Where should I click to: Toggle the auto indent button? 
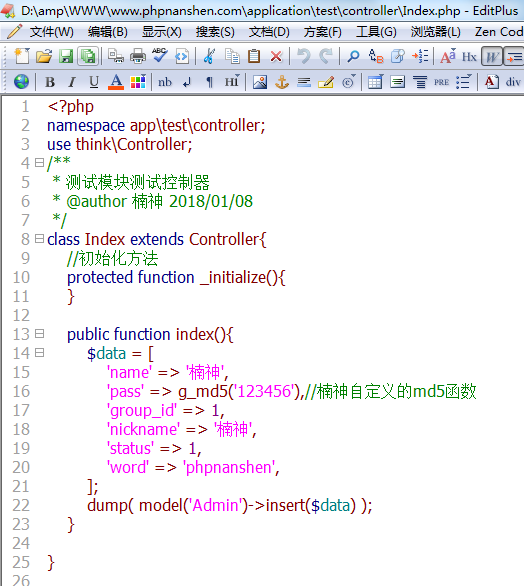pos(514,57)
